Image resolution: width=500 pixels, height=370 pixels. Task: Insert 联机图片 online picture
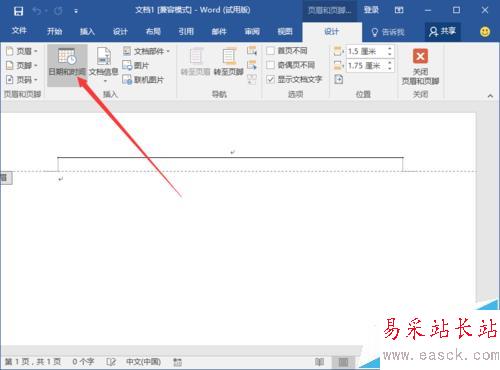143,80
